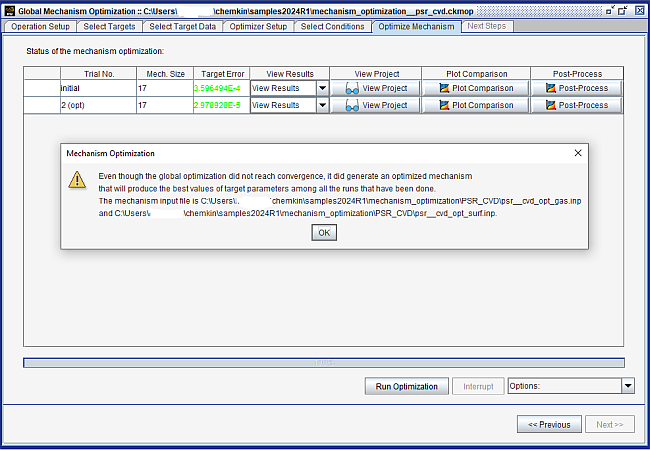
Task: Click the Target Error column header
Action: [x=222, y=74]
